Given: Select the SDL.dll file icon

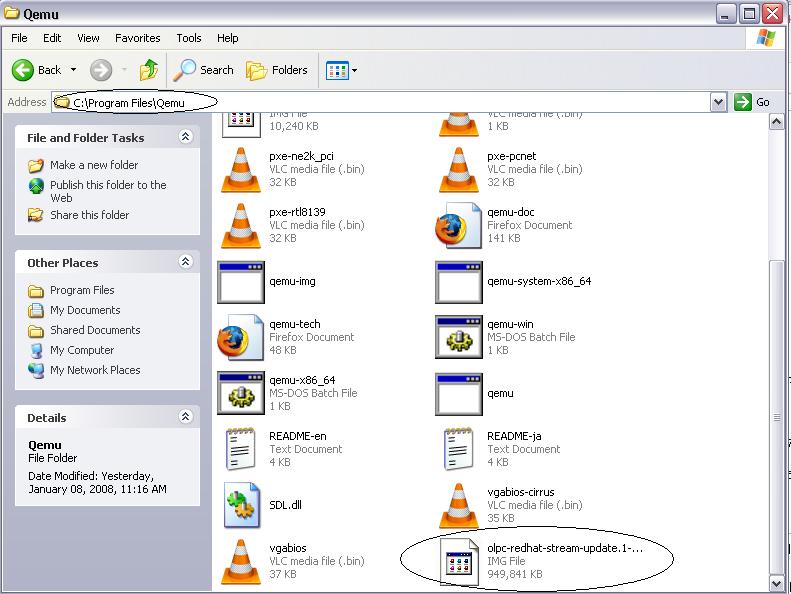Looking at the screenshot, I should coord(241,506).
